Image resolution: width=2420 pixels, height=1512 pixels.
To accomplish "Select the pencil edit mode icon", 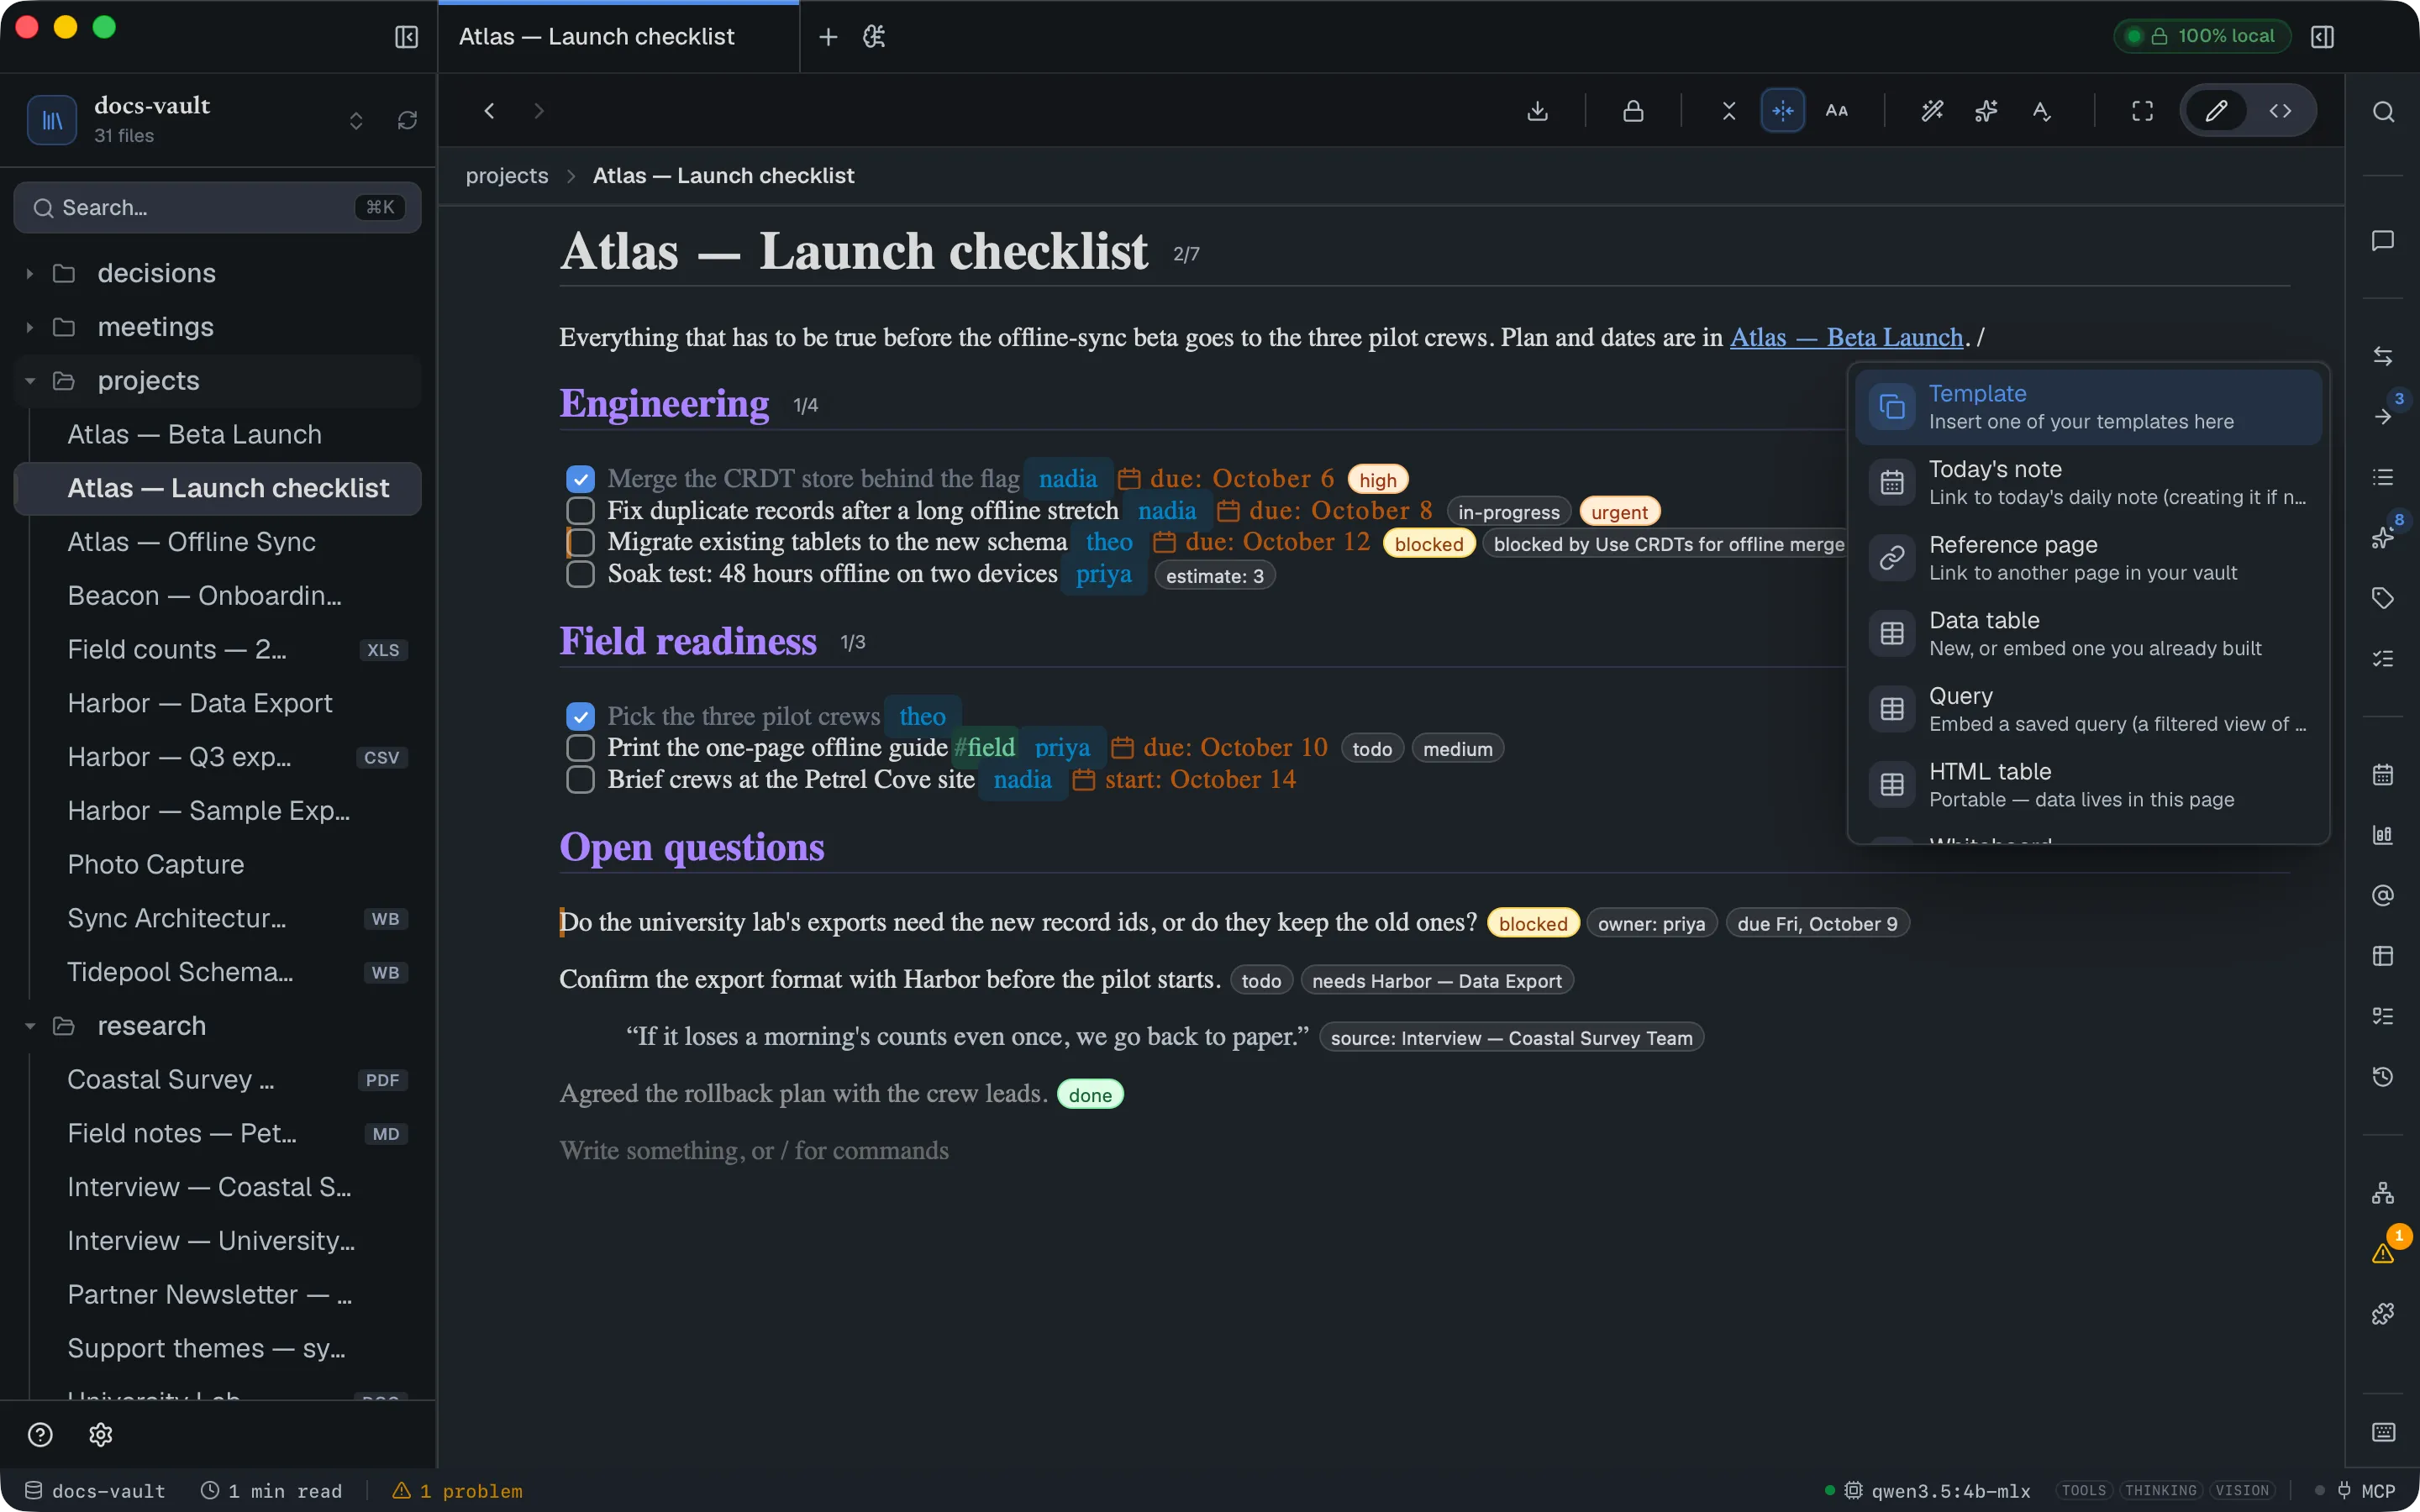I will pos(2216,111).
